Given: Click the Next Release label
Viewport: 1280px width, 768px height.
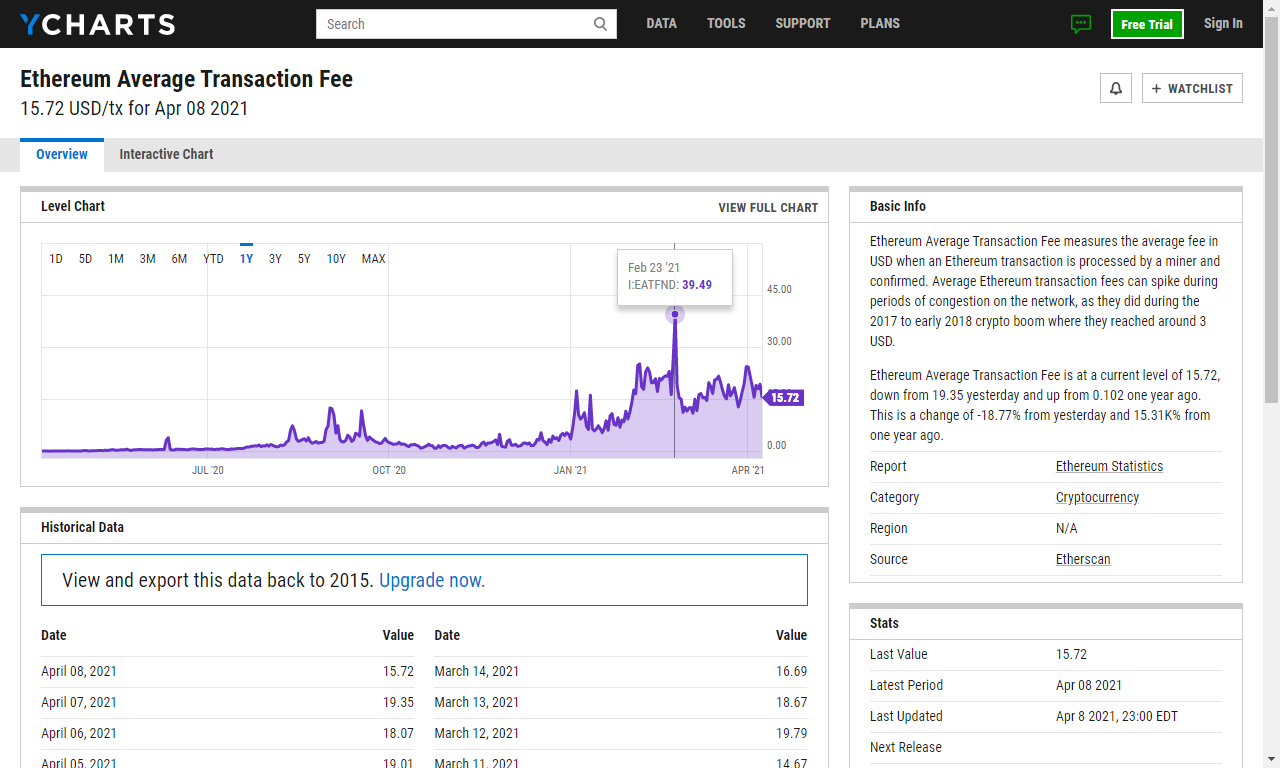Looking at the screenshot, I should coord(906,748).
